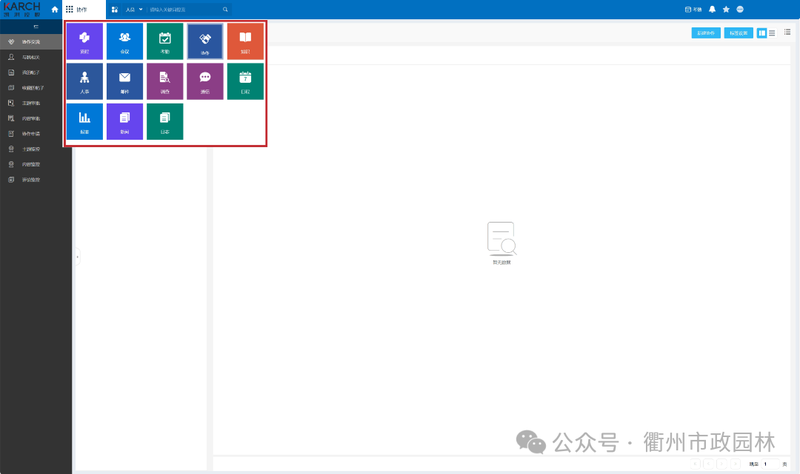This screenshot has width=800, height=474.
Task: Switch to list rows view toggle
Action: (x=772, y=33)
